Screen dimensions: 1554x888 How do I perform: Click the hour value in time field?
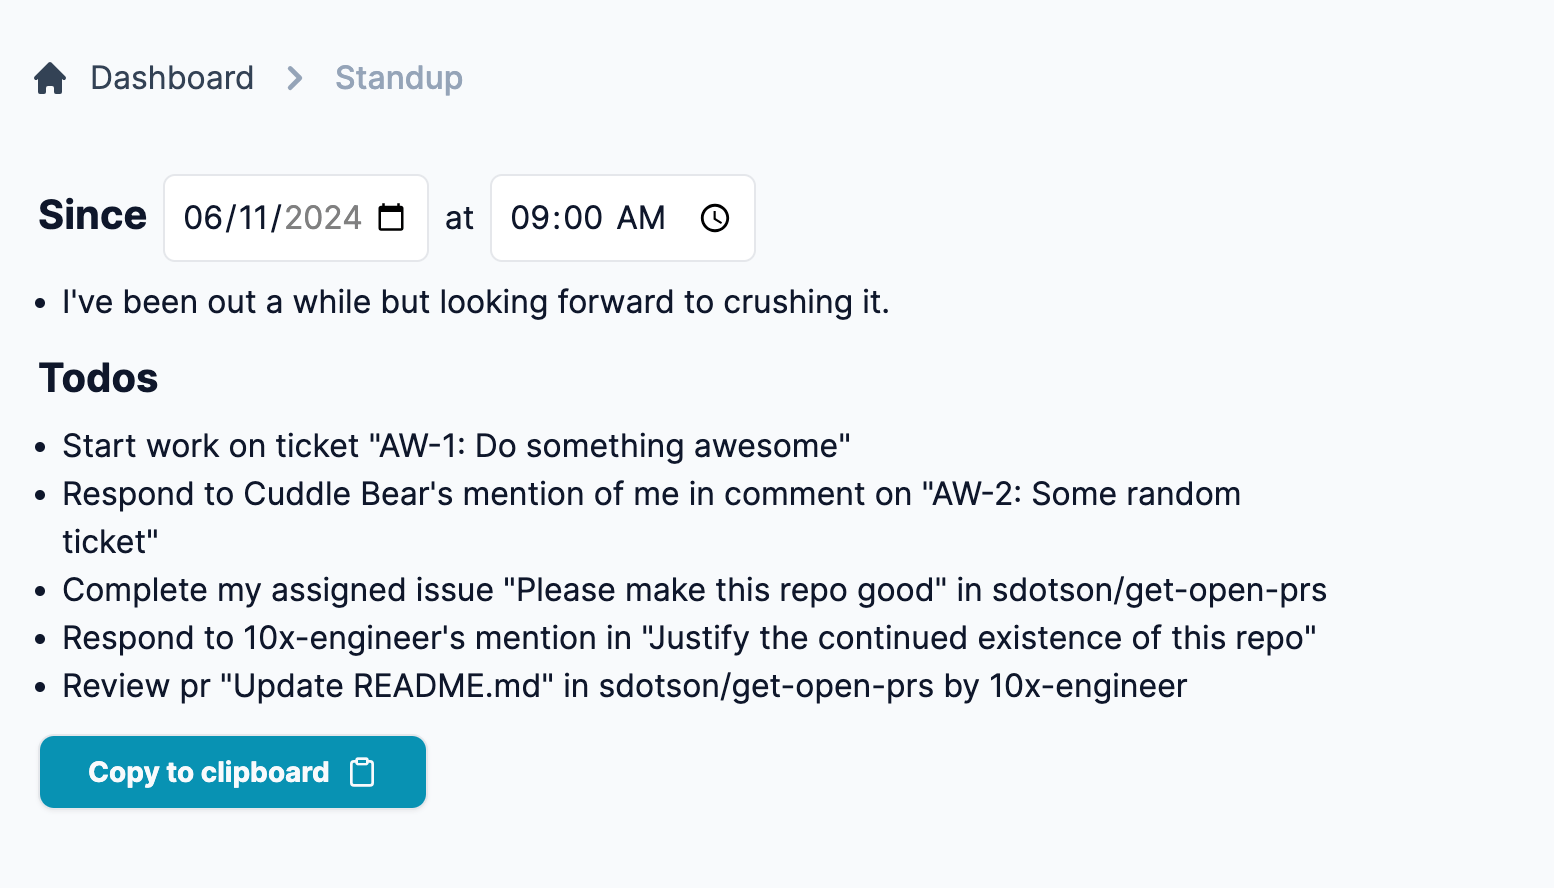(529, 218)
